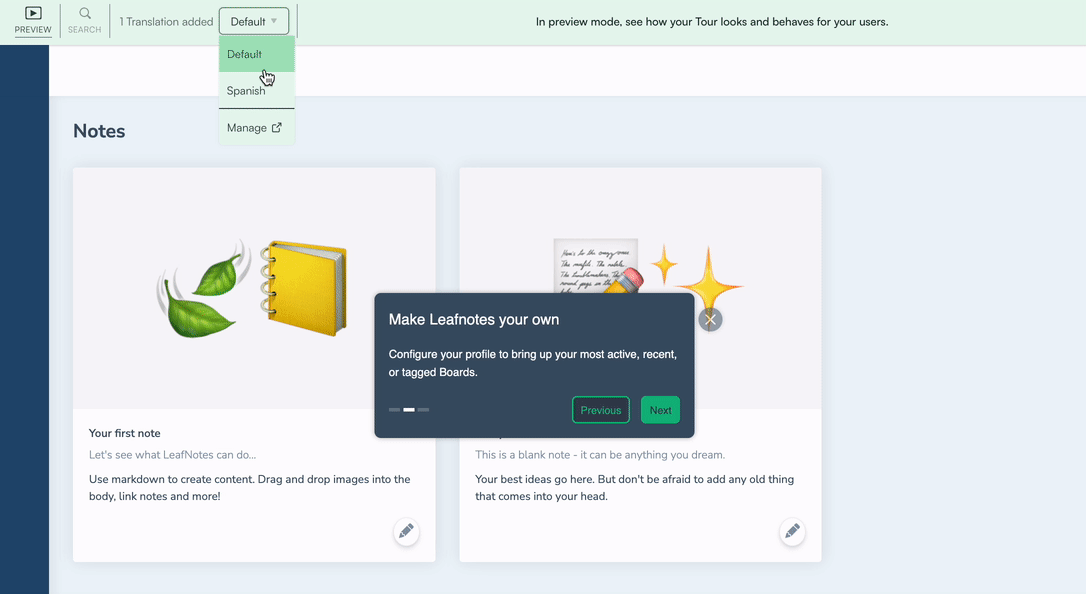Image resolution: width=1086 pixels, height=594 pixels.
Task: Edit the blank note card pencil
Action: (792, 531)
